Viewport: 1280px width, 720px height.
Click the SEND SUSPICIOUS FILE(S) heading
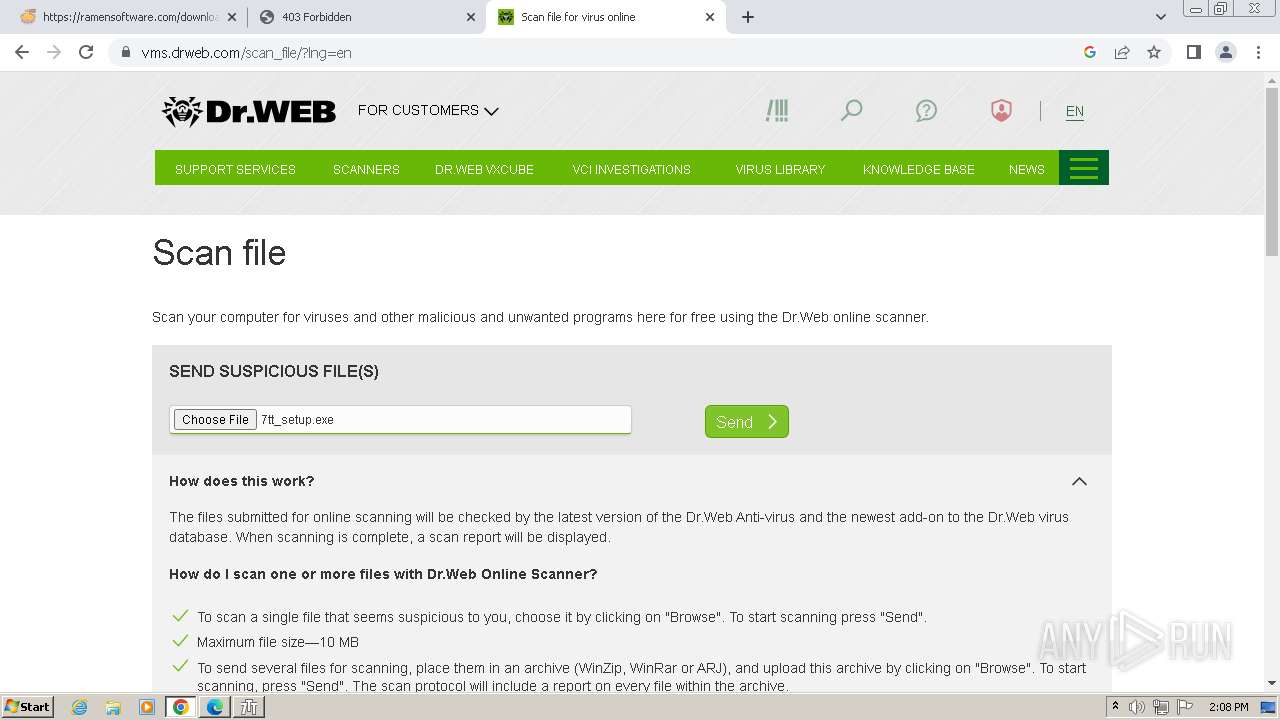point(274,371)
